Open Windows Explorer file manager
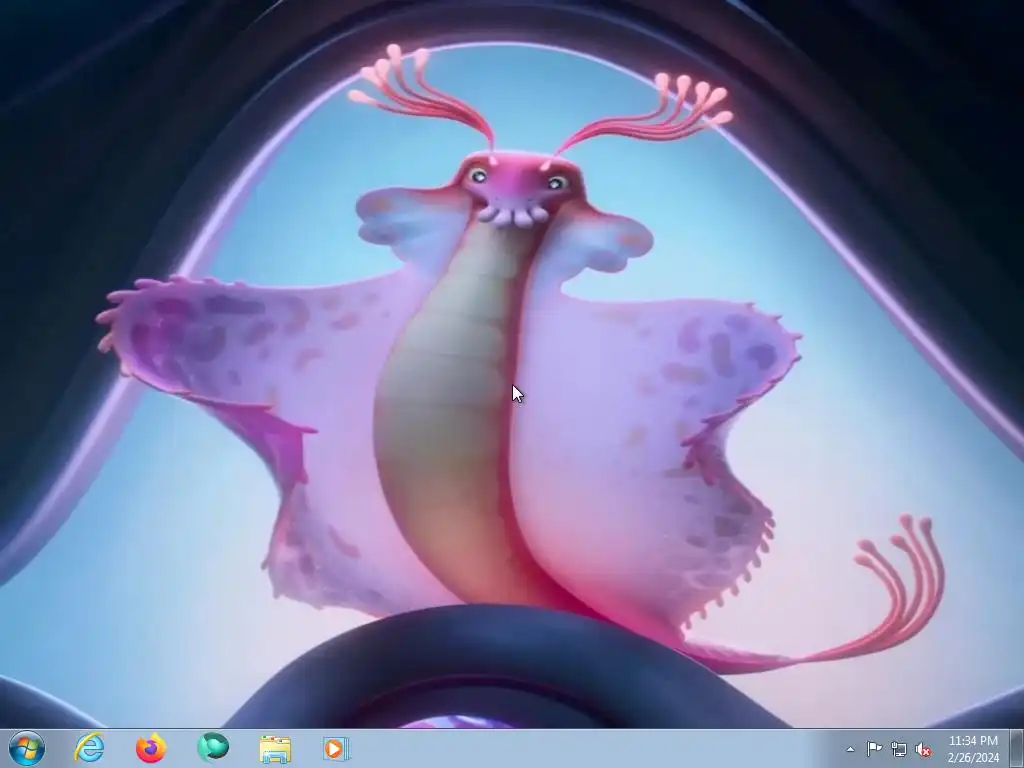The height and width of the screenshot is (768, 1024). (x=275, y=749)
